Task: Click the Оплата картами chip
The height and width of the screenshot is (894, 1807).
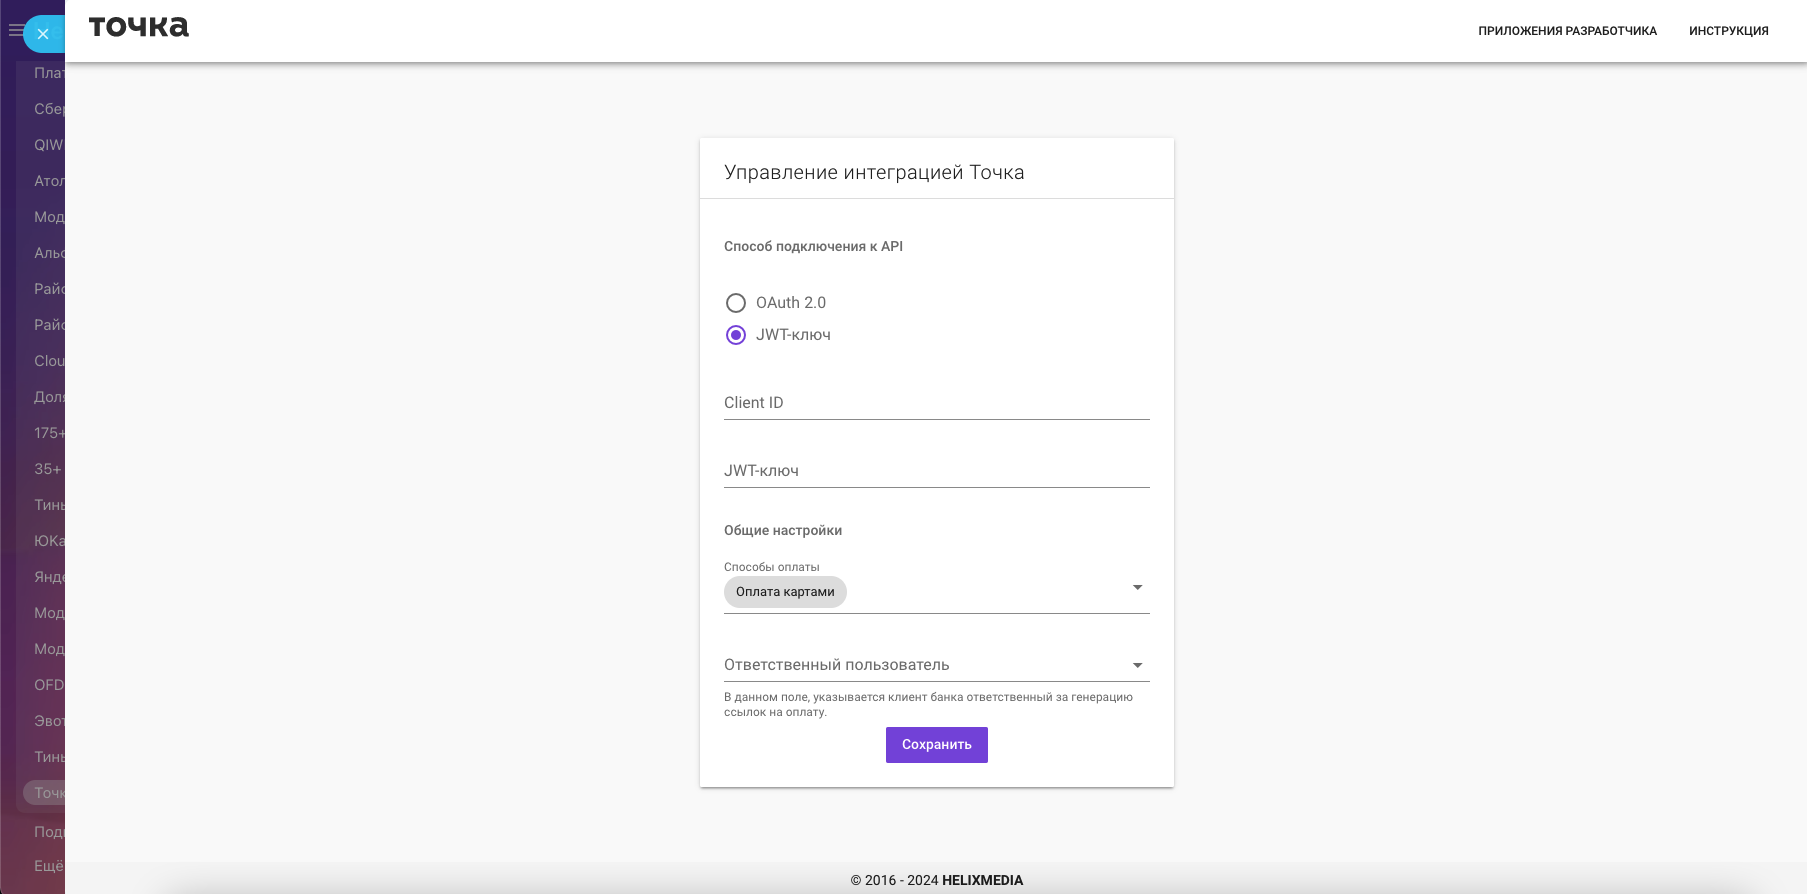Action: coord(785,592)
